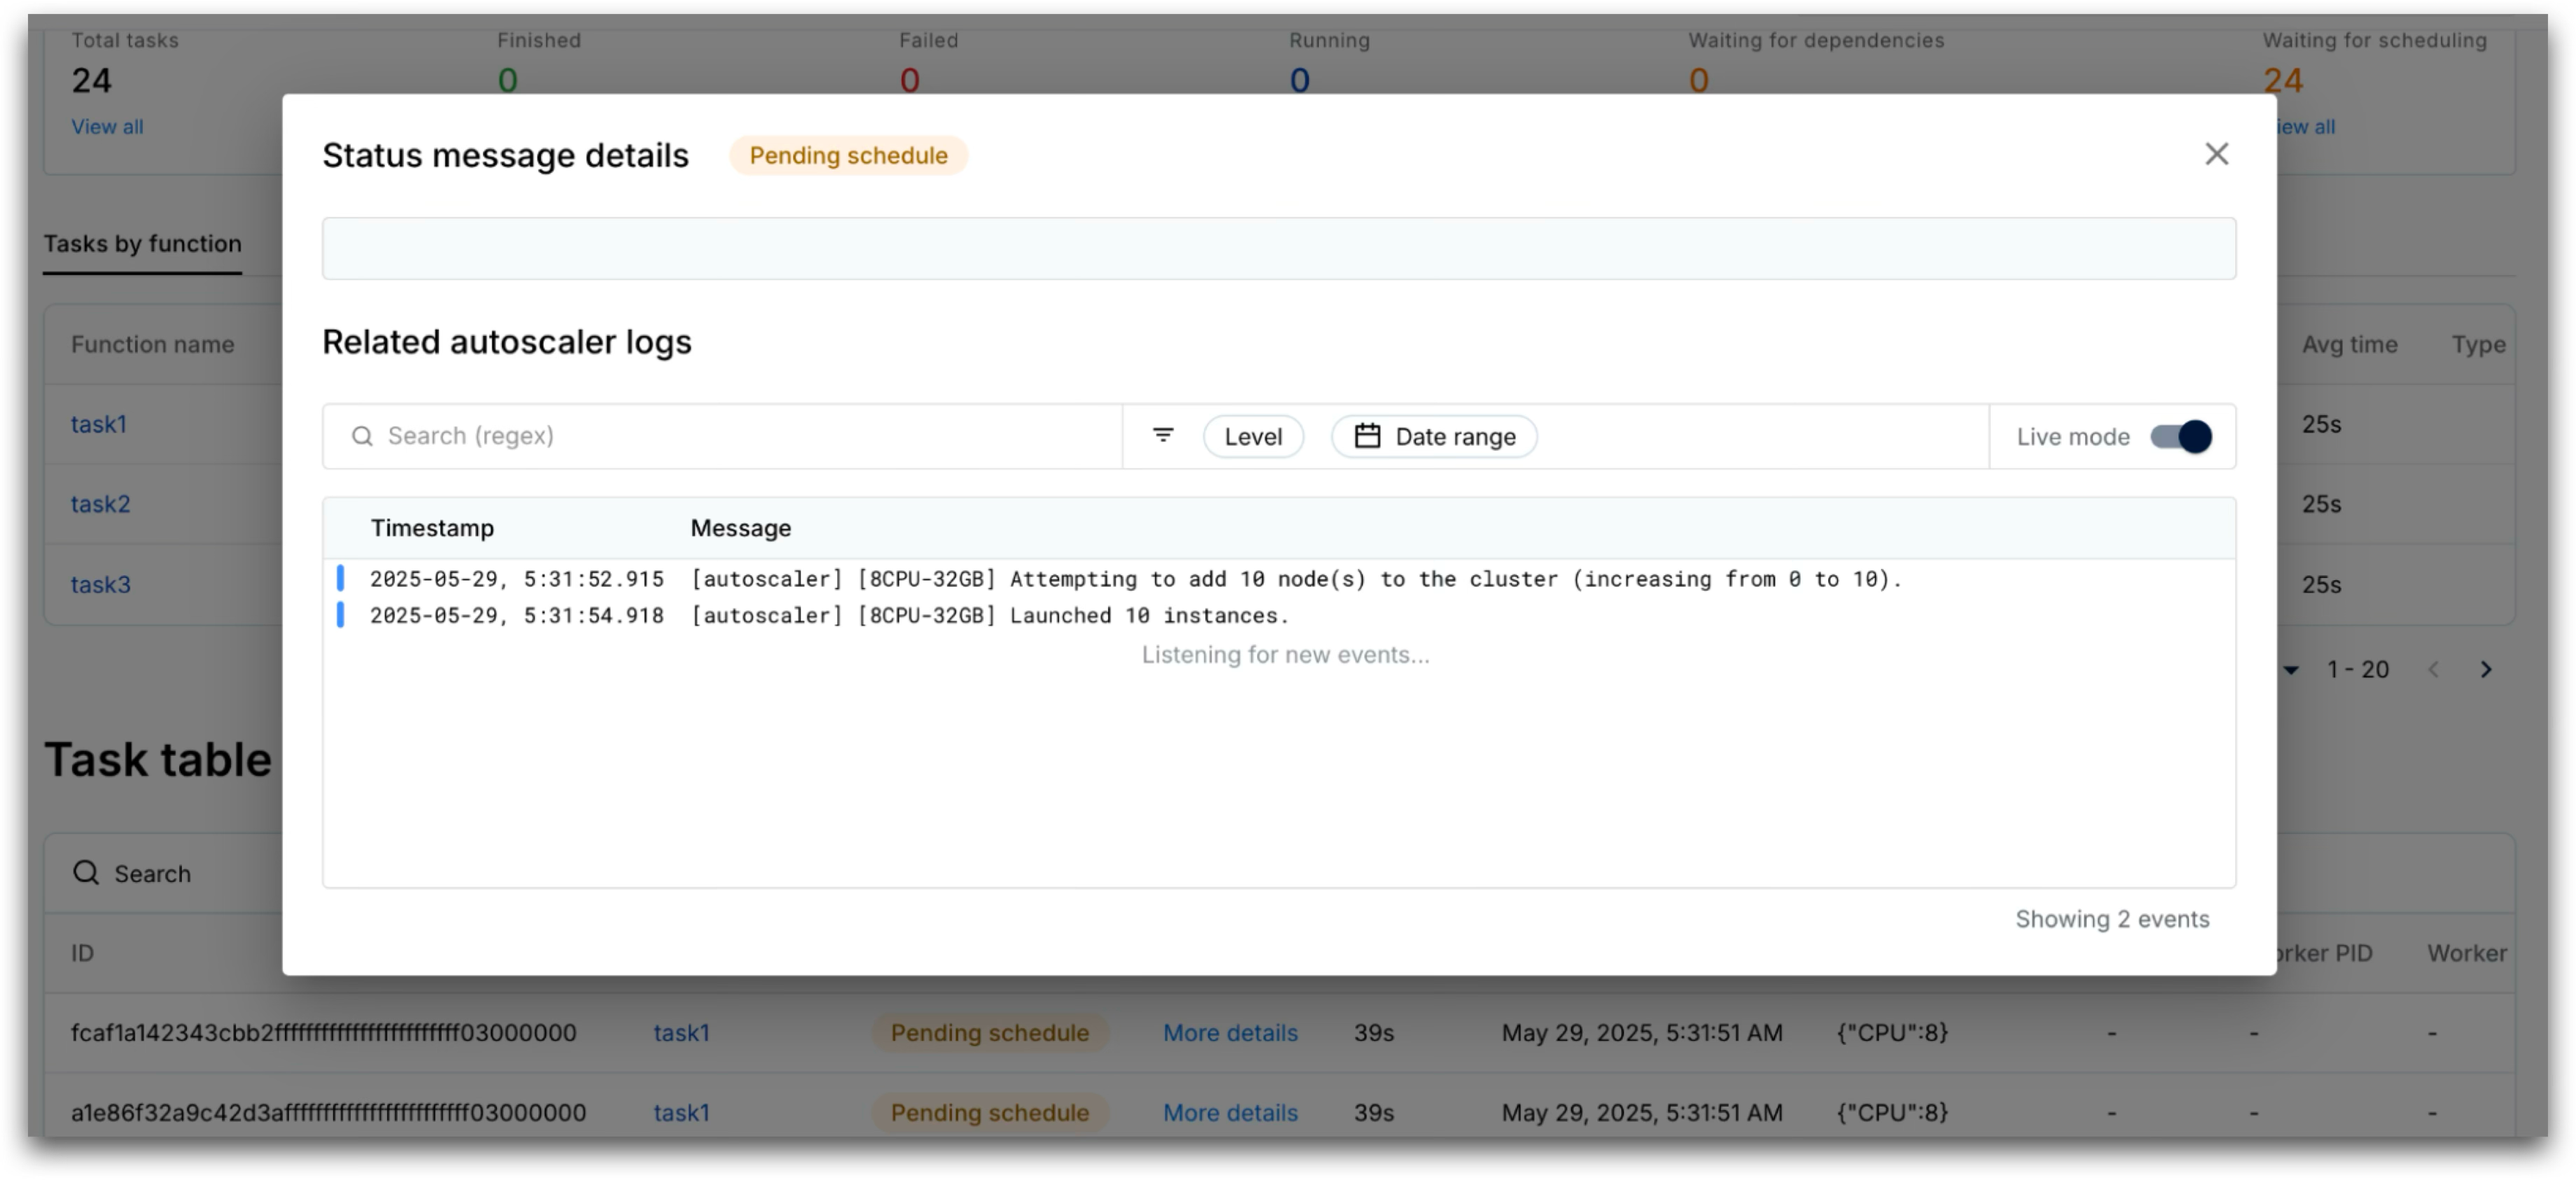Click Pending schedule badge for a1e86f32a9c42d3a
The image size is (2576, 1180).
point(989,1112)
